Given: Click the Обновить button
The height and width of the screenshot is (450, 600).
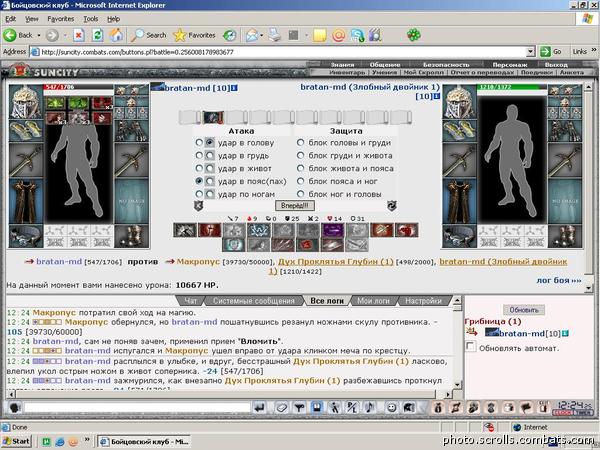Looking at the screenshot, I should [x=524, y=310].
